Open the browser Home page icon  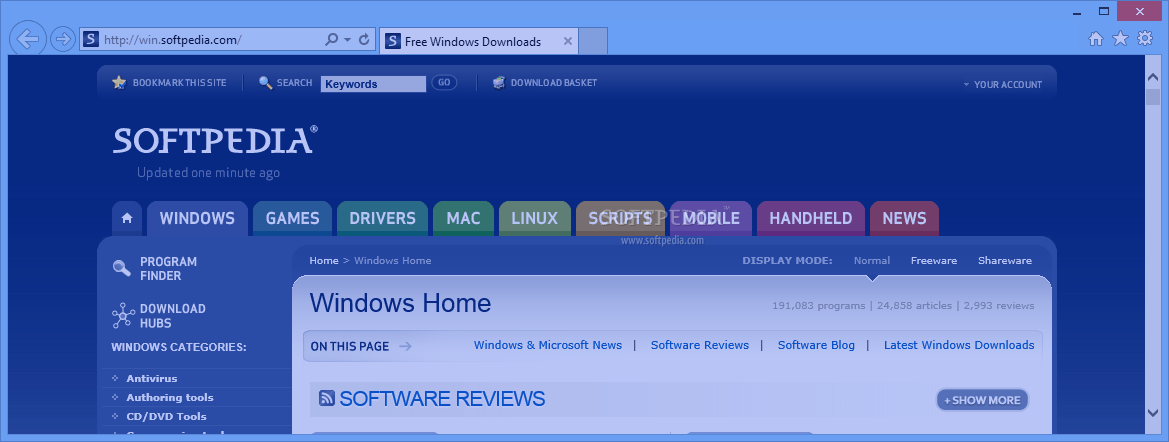pyautogui.click(x=1095, y=39)
